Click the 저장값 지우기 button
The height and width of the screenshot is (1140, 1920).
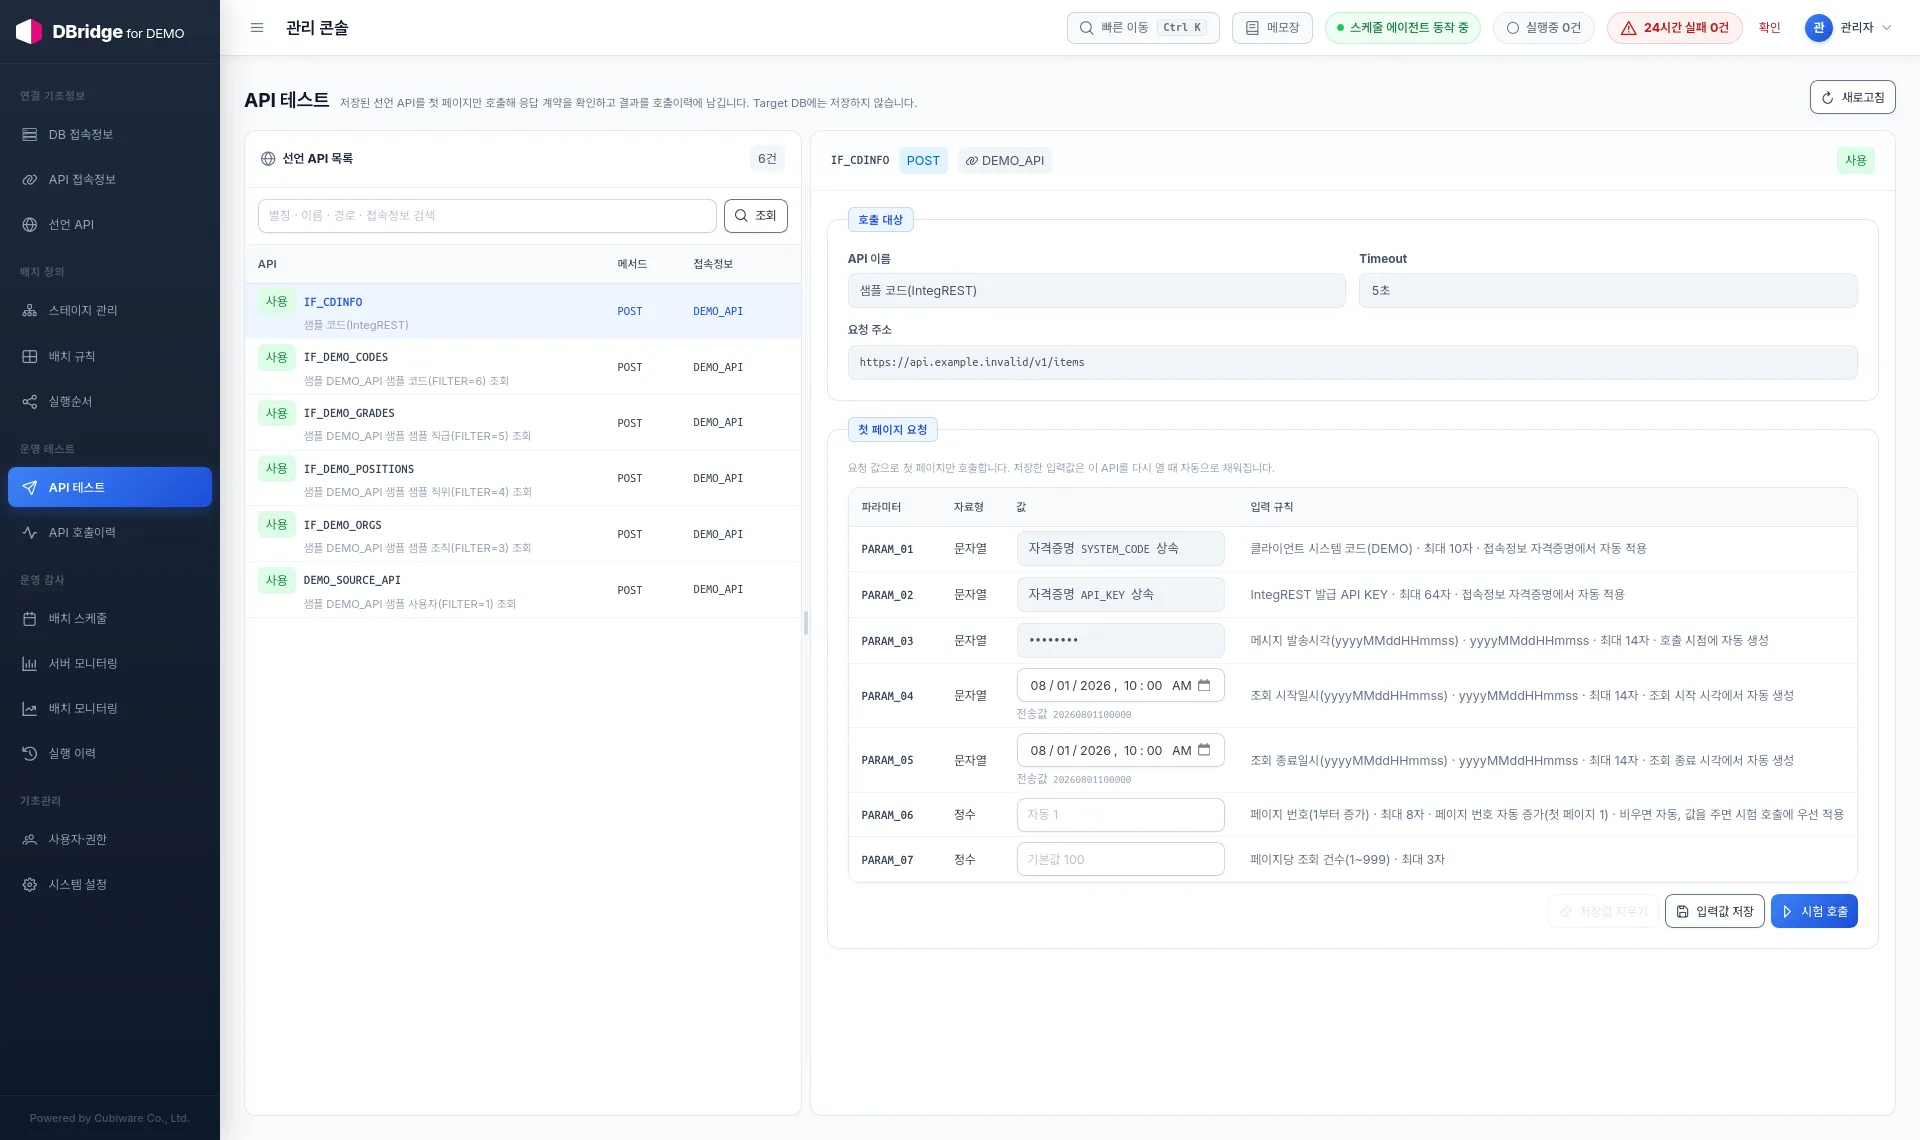pos(1603,911)
